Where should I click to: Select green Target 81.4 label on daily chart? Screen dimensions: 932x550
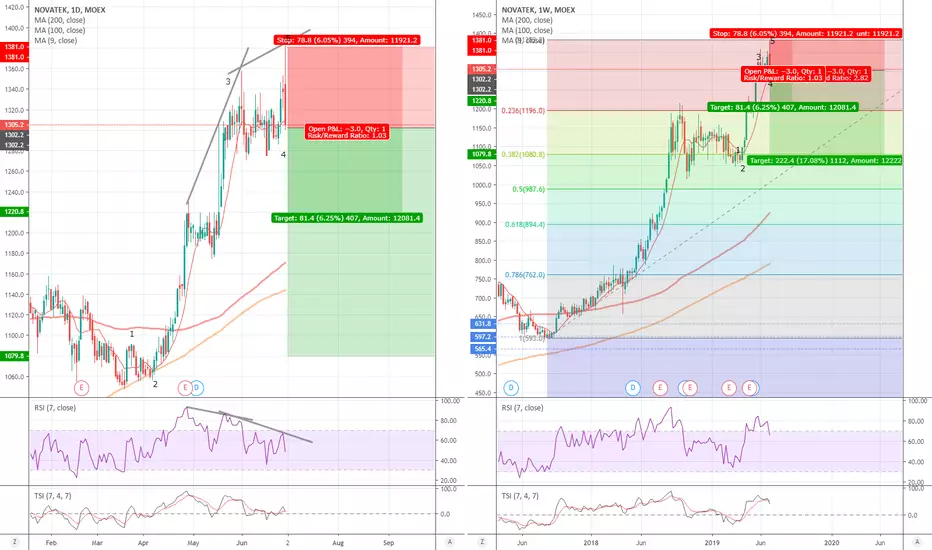point(347,218)
